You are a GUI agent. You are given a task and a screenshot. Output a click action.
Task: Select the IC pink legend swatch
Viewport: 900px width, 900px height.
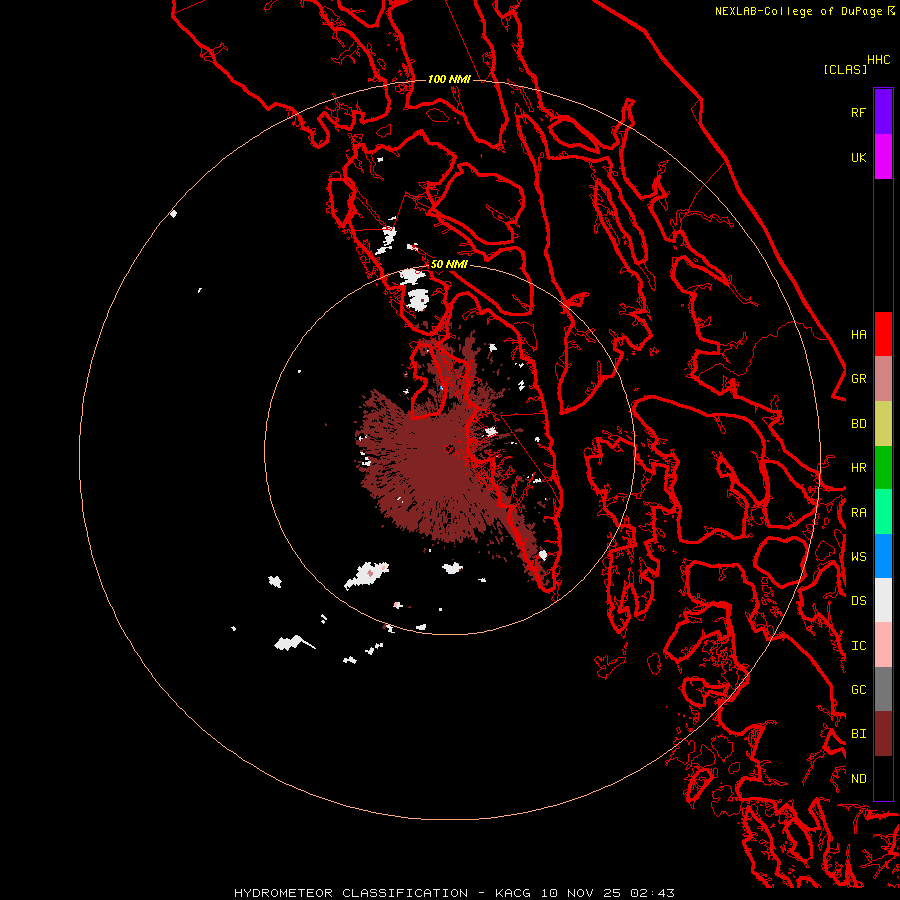[x=883, y=645]
